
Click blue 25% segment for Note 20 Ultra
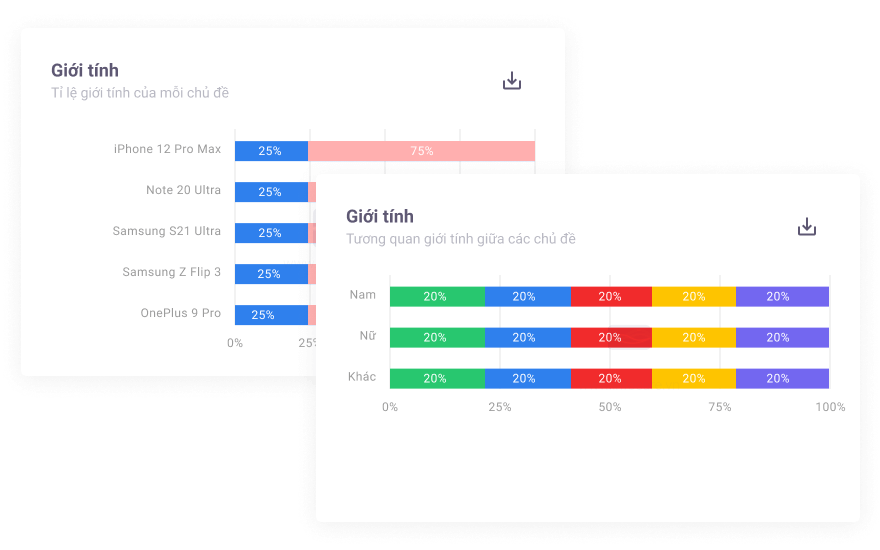271,192
